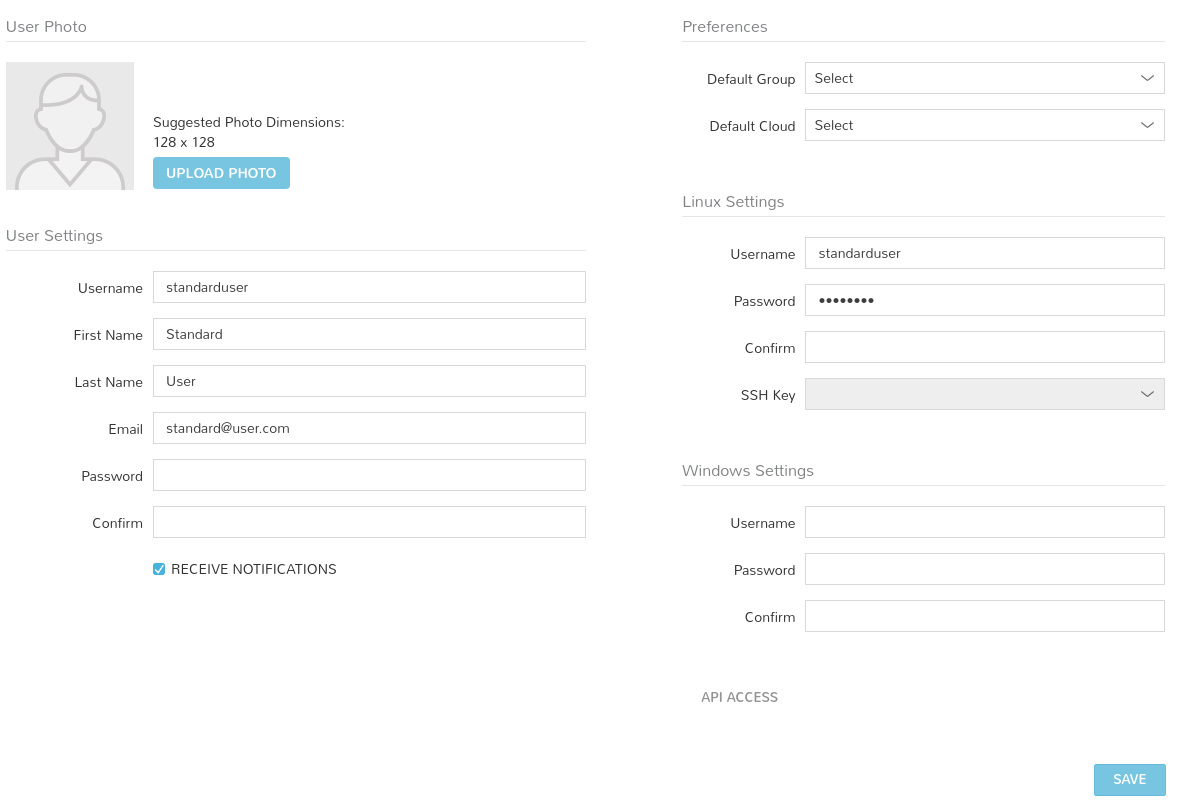Screen dimensions: 1179x804
Task: Click the Windows Settings Password field
Action: pos(984,569)
